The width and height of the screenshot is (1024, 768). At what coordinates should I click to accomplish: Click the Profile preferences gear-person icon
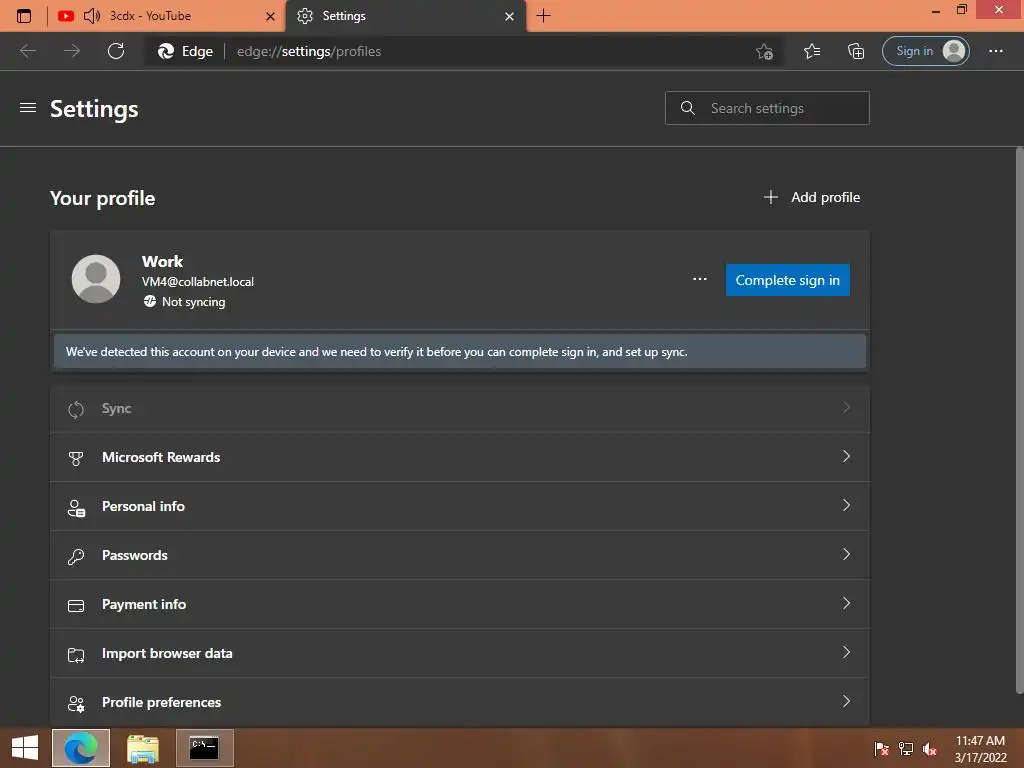pos(76,704)
